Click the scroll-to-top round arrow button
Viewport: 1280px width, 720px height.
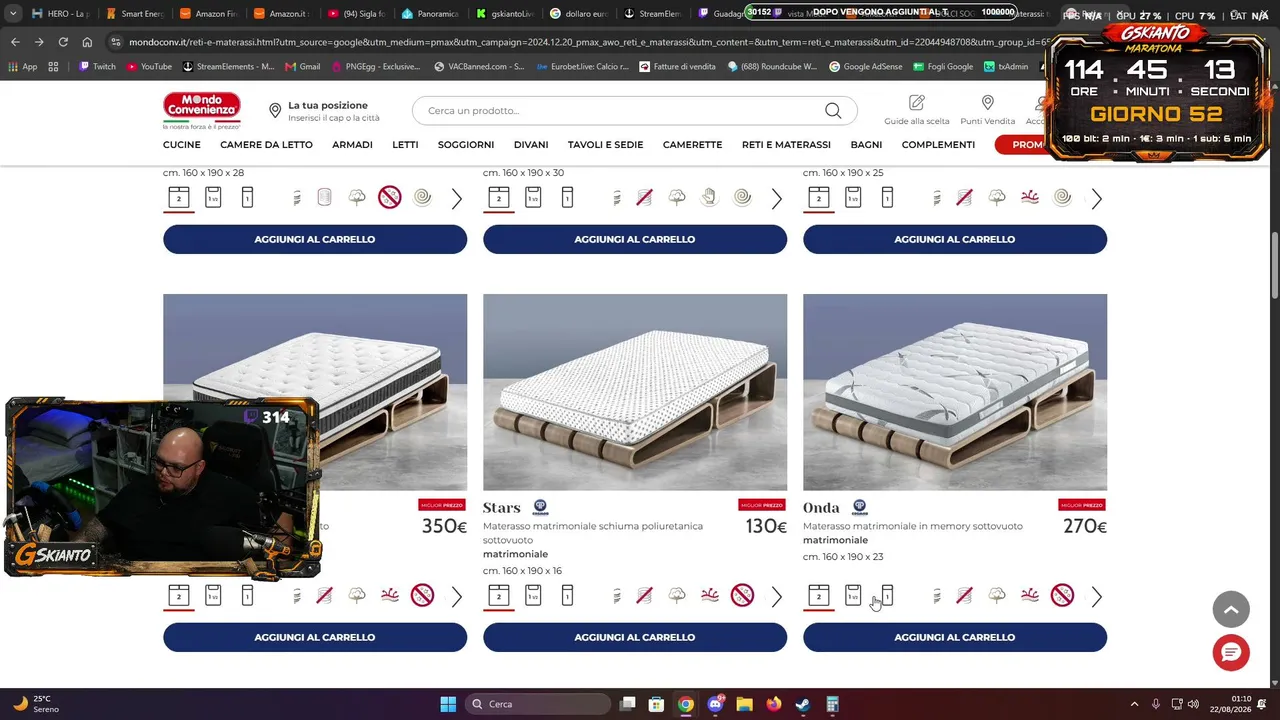pyautogui.click(x=1231, y=609)
